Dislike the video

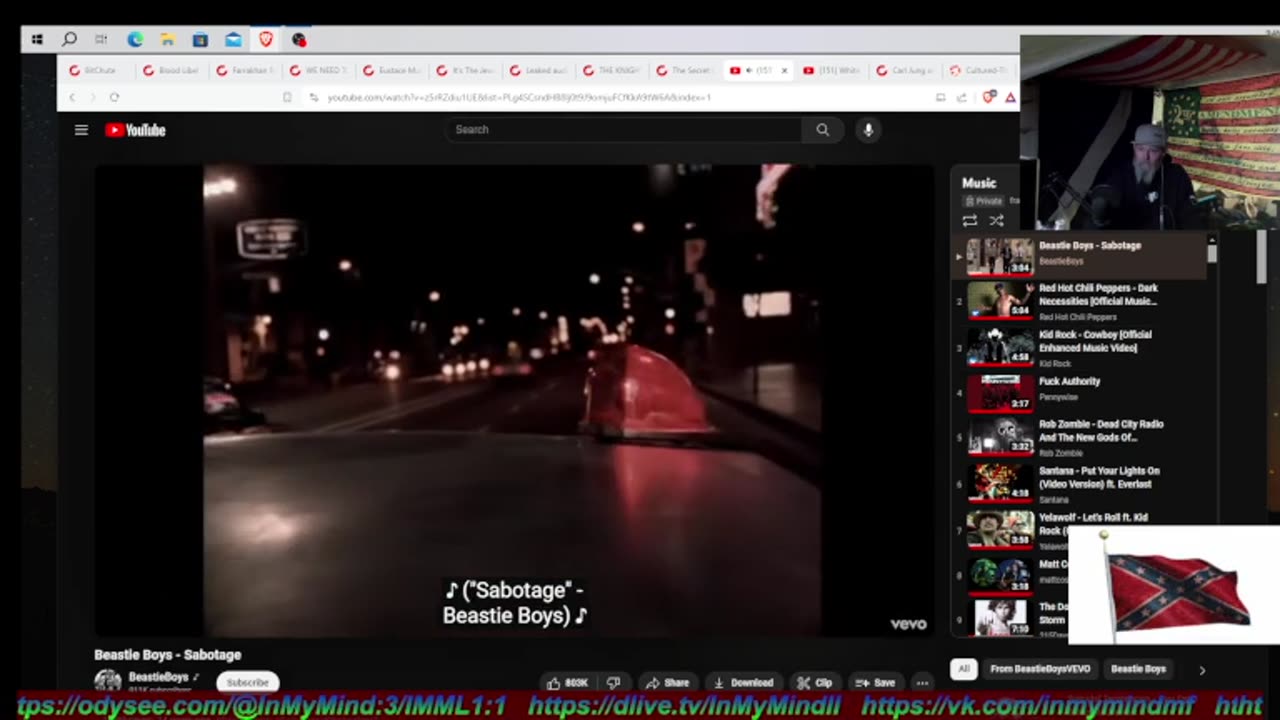tap(614, 683)
